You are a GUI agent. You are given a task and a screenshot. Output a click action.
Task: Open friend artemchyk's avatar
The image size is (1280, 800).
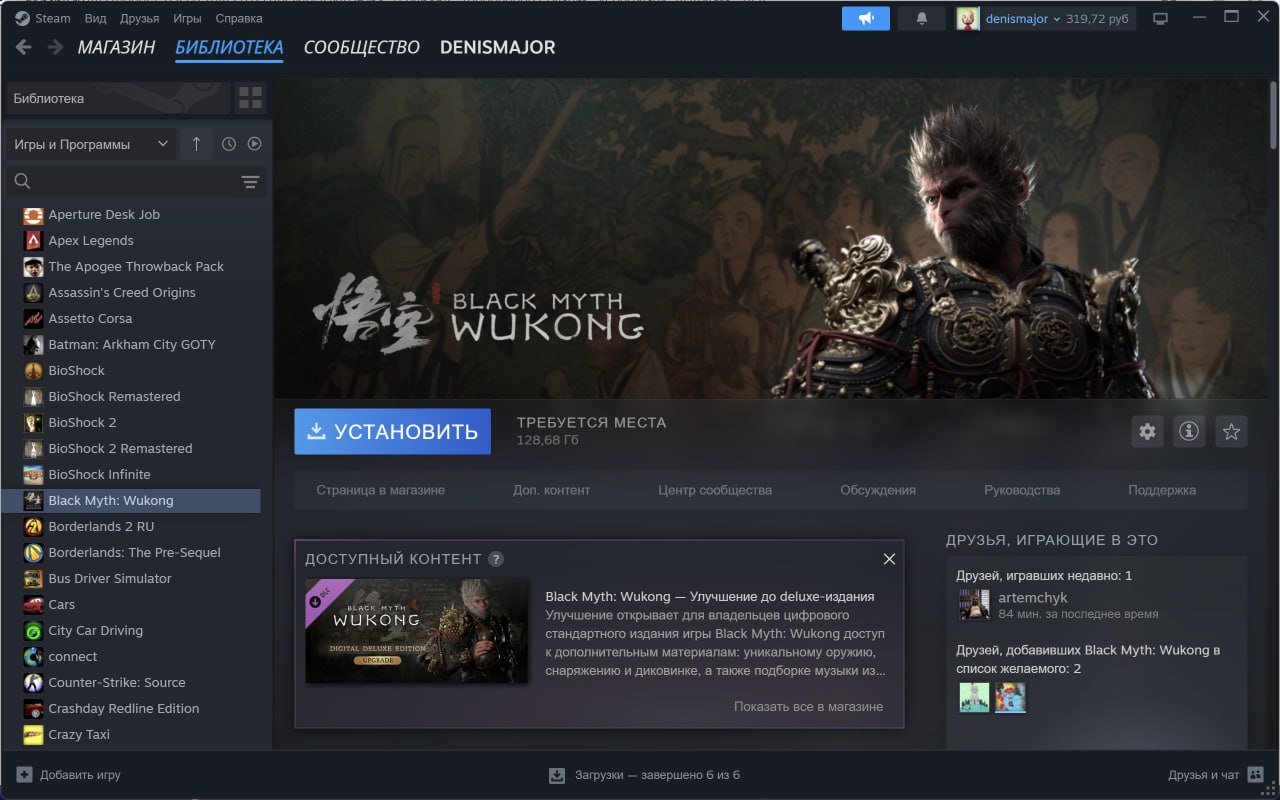tap(974, 604)
